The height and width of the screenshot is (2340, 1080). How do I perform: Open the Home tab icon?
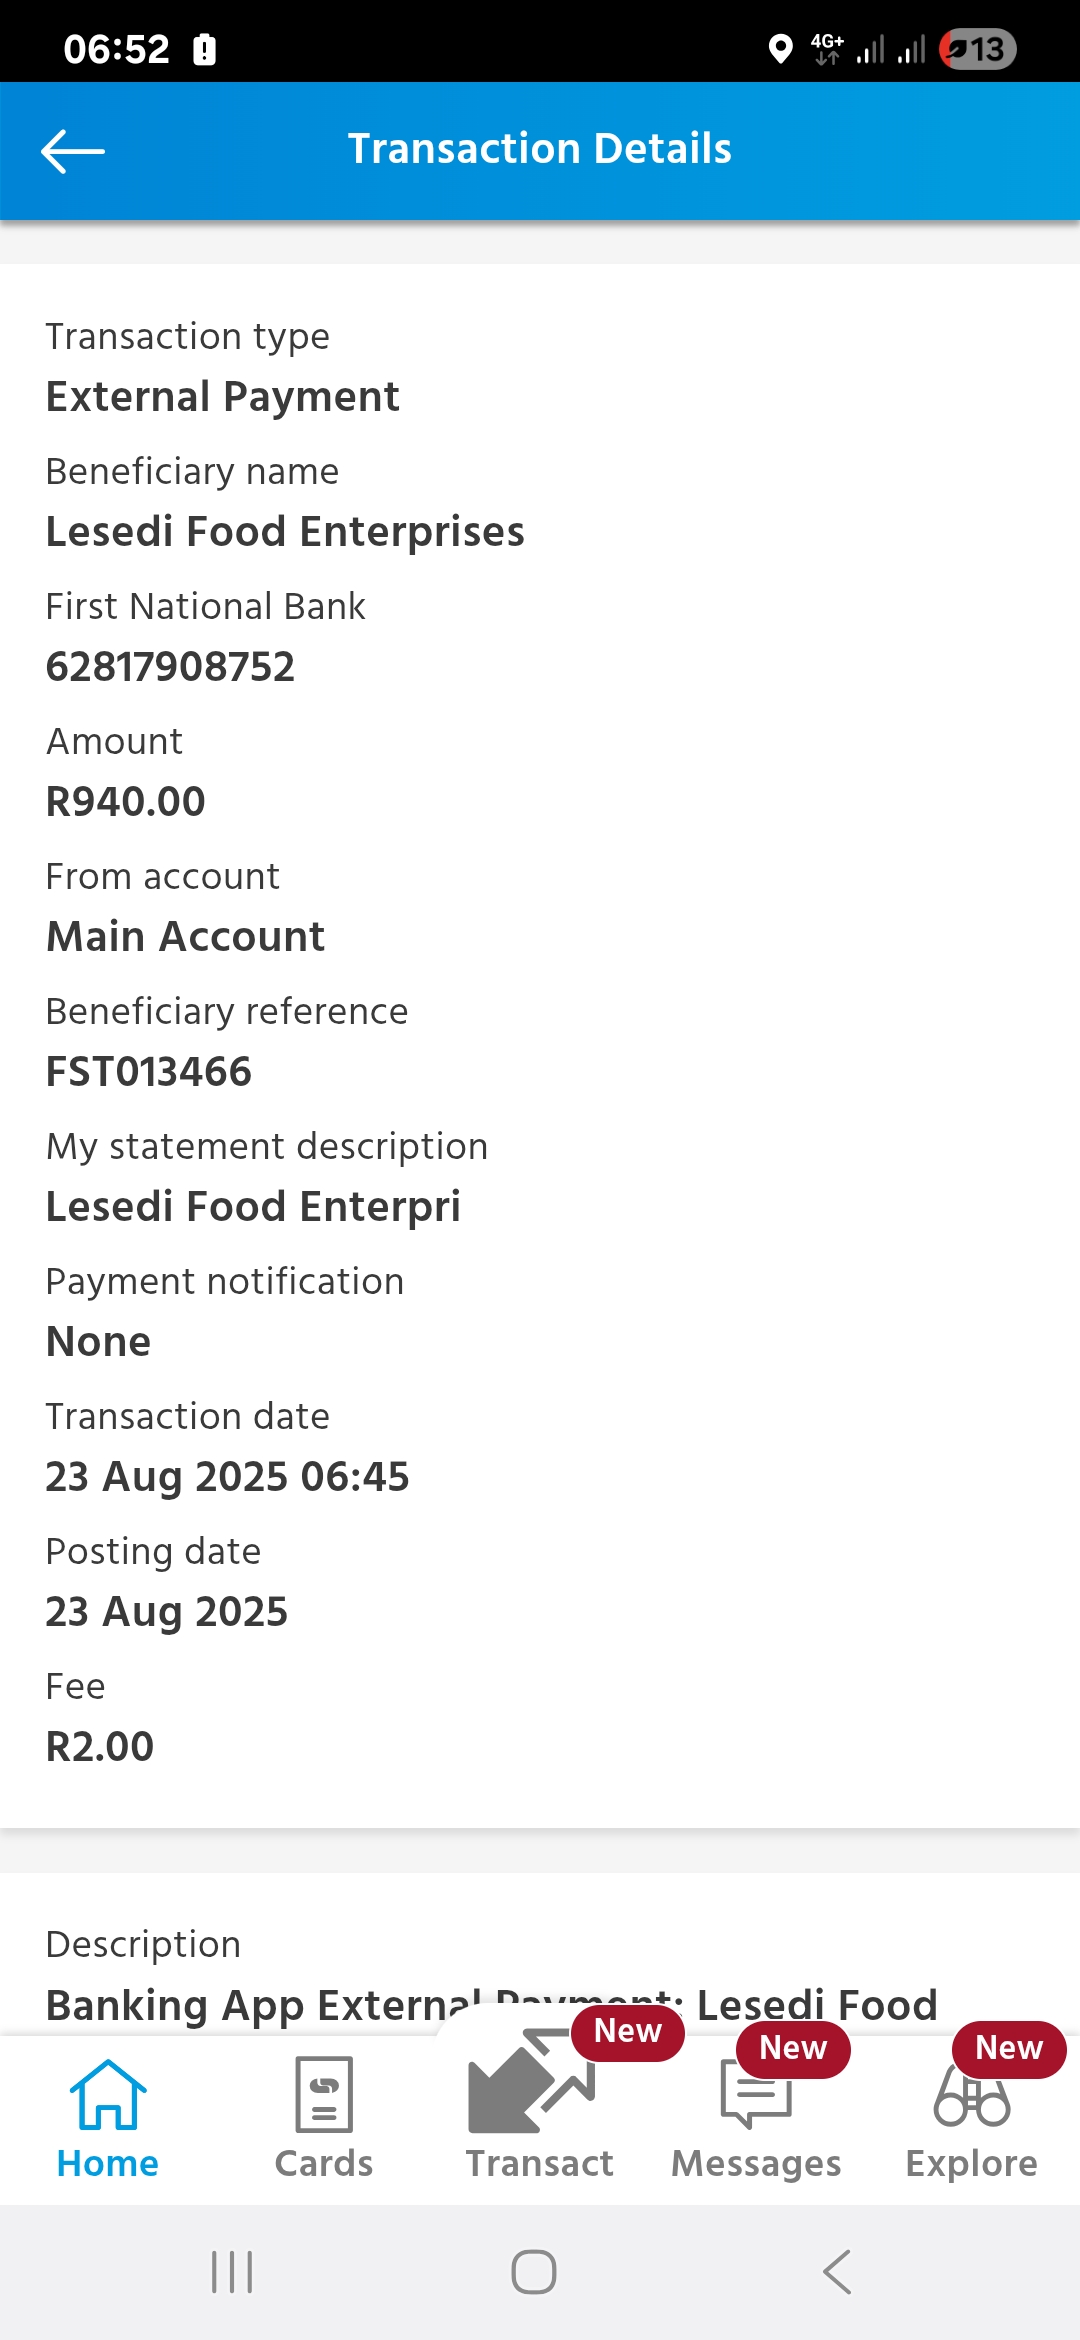coord(108,2094)
